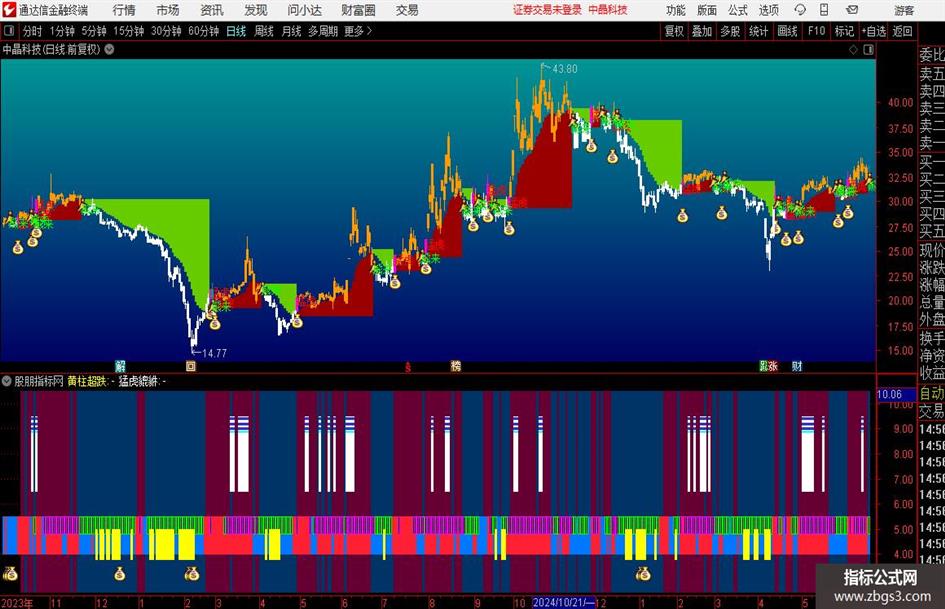945x609 pixels.
Task: Click the red § marker below the chart
Action: click(408, 367)
